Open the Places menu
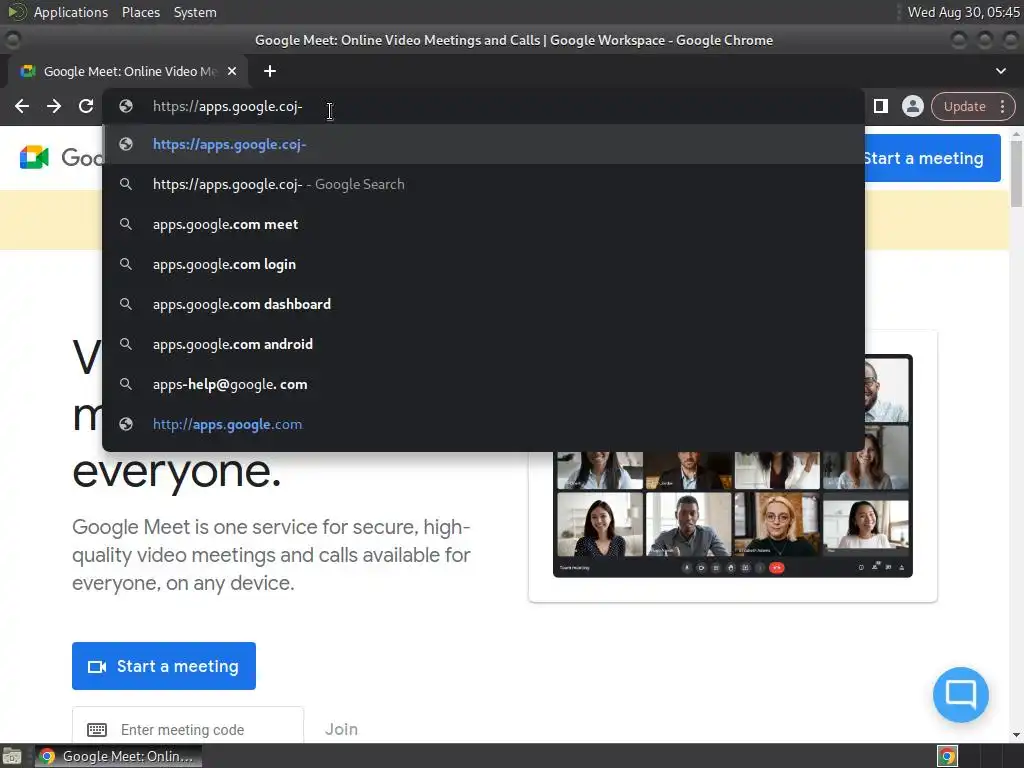The image size is (1024, 768). click(x=141, y=12)
